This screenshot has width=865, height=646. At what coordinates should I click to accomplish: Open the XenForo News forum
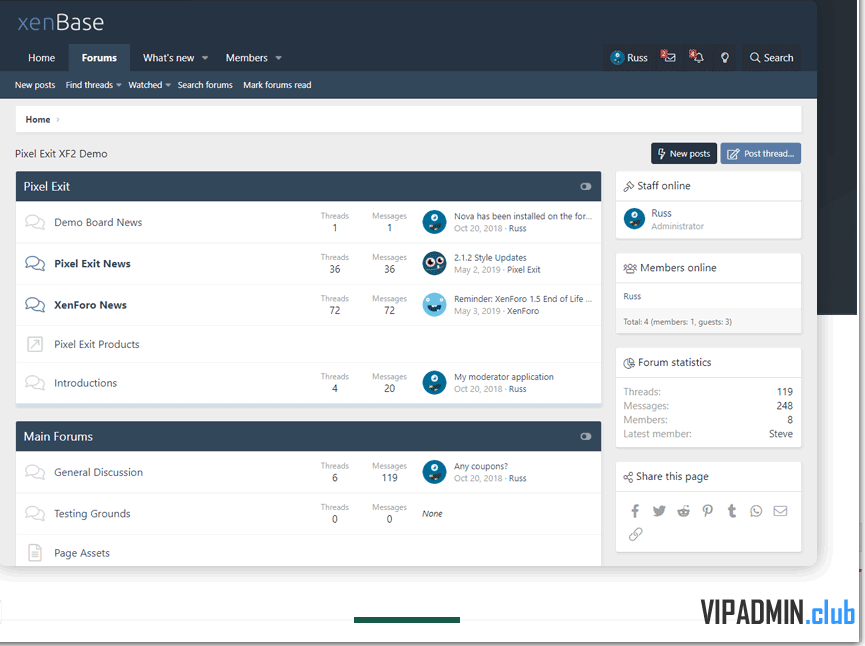(90, 305)
